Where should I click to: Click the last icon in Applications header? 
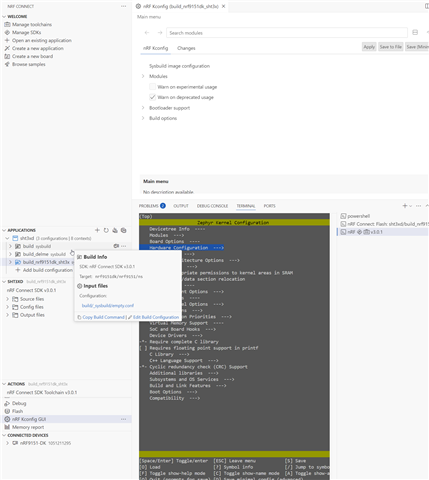click(x=124, y=230)
